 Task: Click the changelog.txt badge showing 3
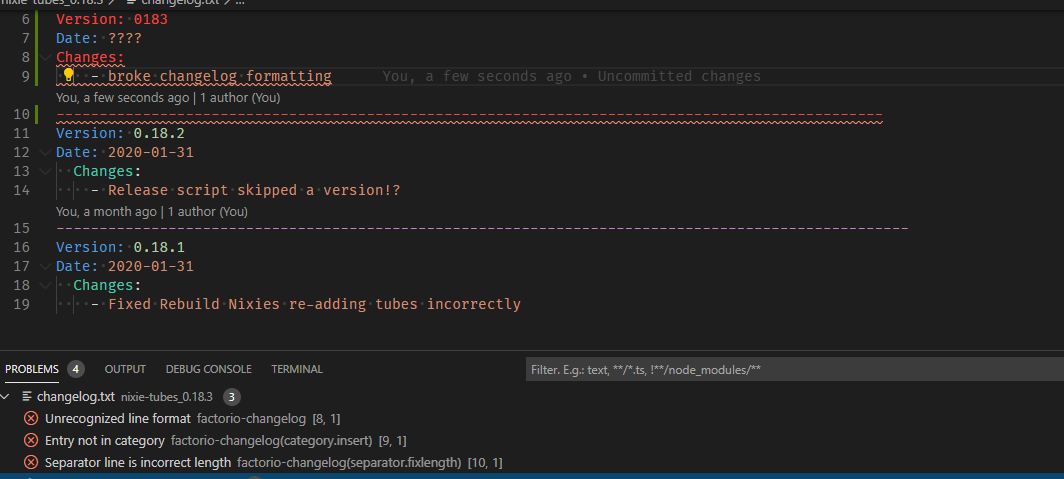pyautogui.click(x=231, y=396)
